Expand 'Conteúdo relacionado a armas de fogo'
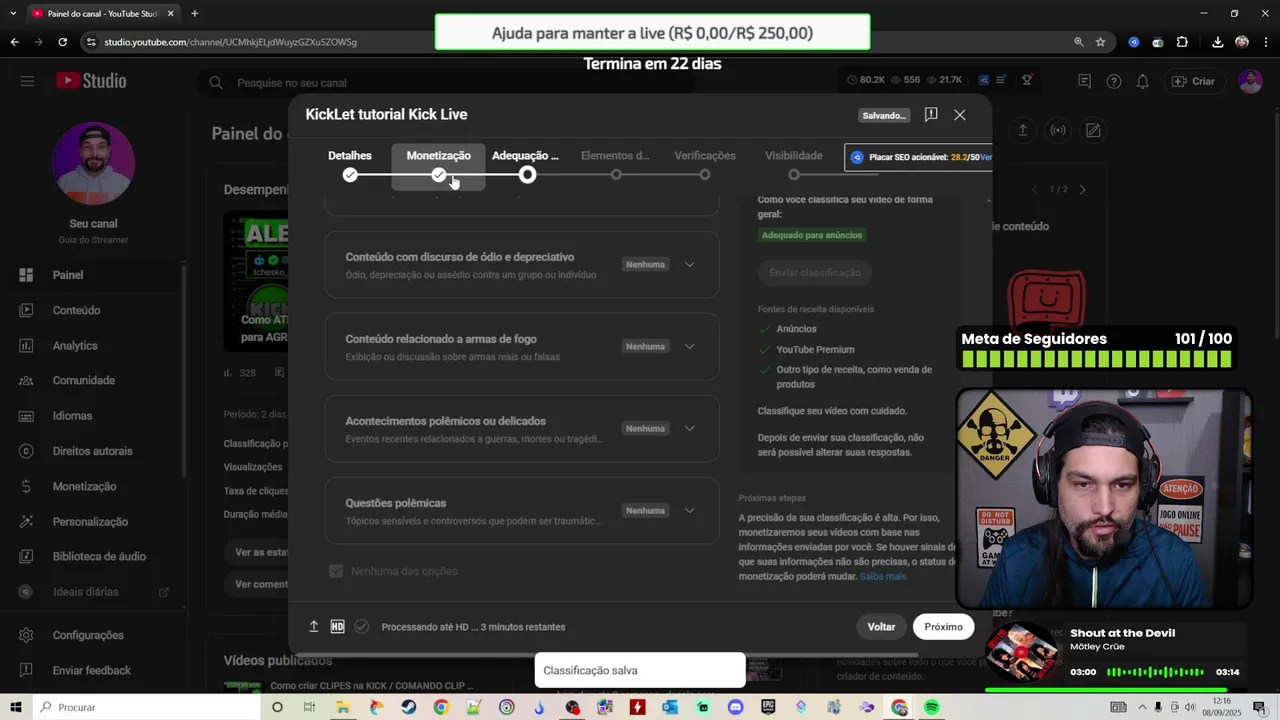The height and width of the screenshot is (720, 1280). coord(689,346)
